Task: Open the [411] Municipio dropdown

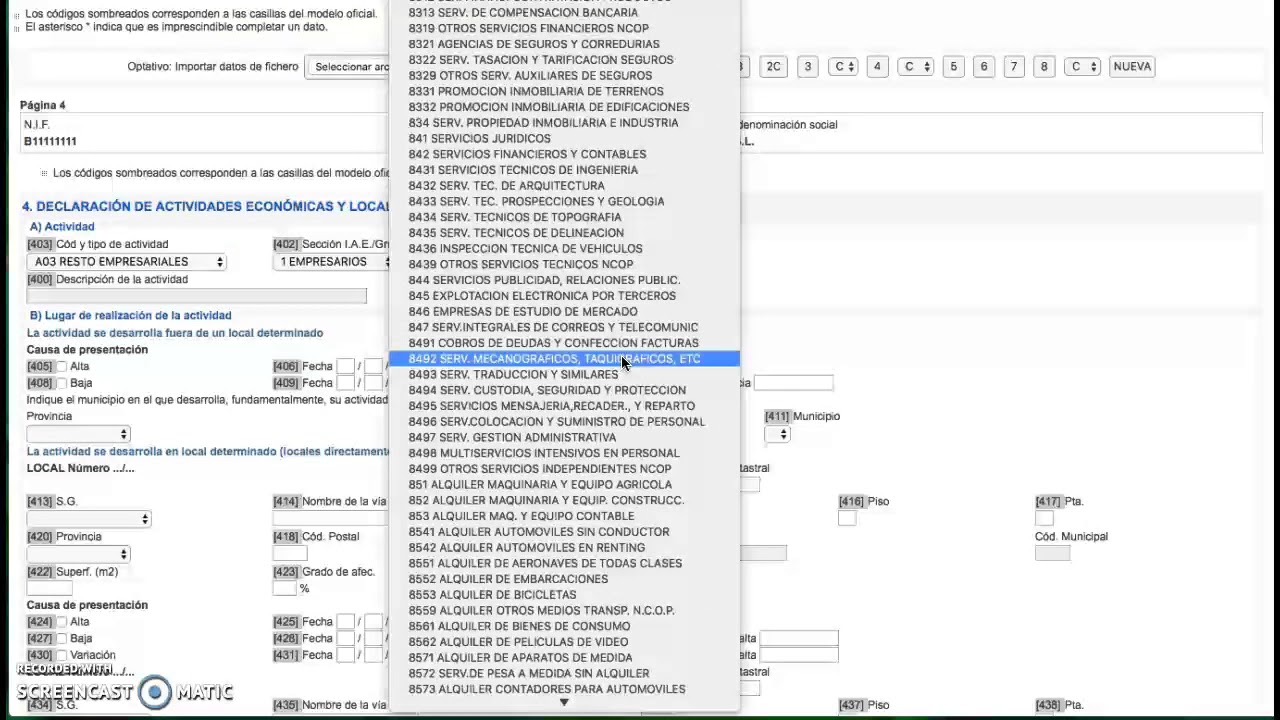Action: click(778, 434)
